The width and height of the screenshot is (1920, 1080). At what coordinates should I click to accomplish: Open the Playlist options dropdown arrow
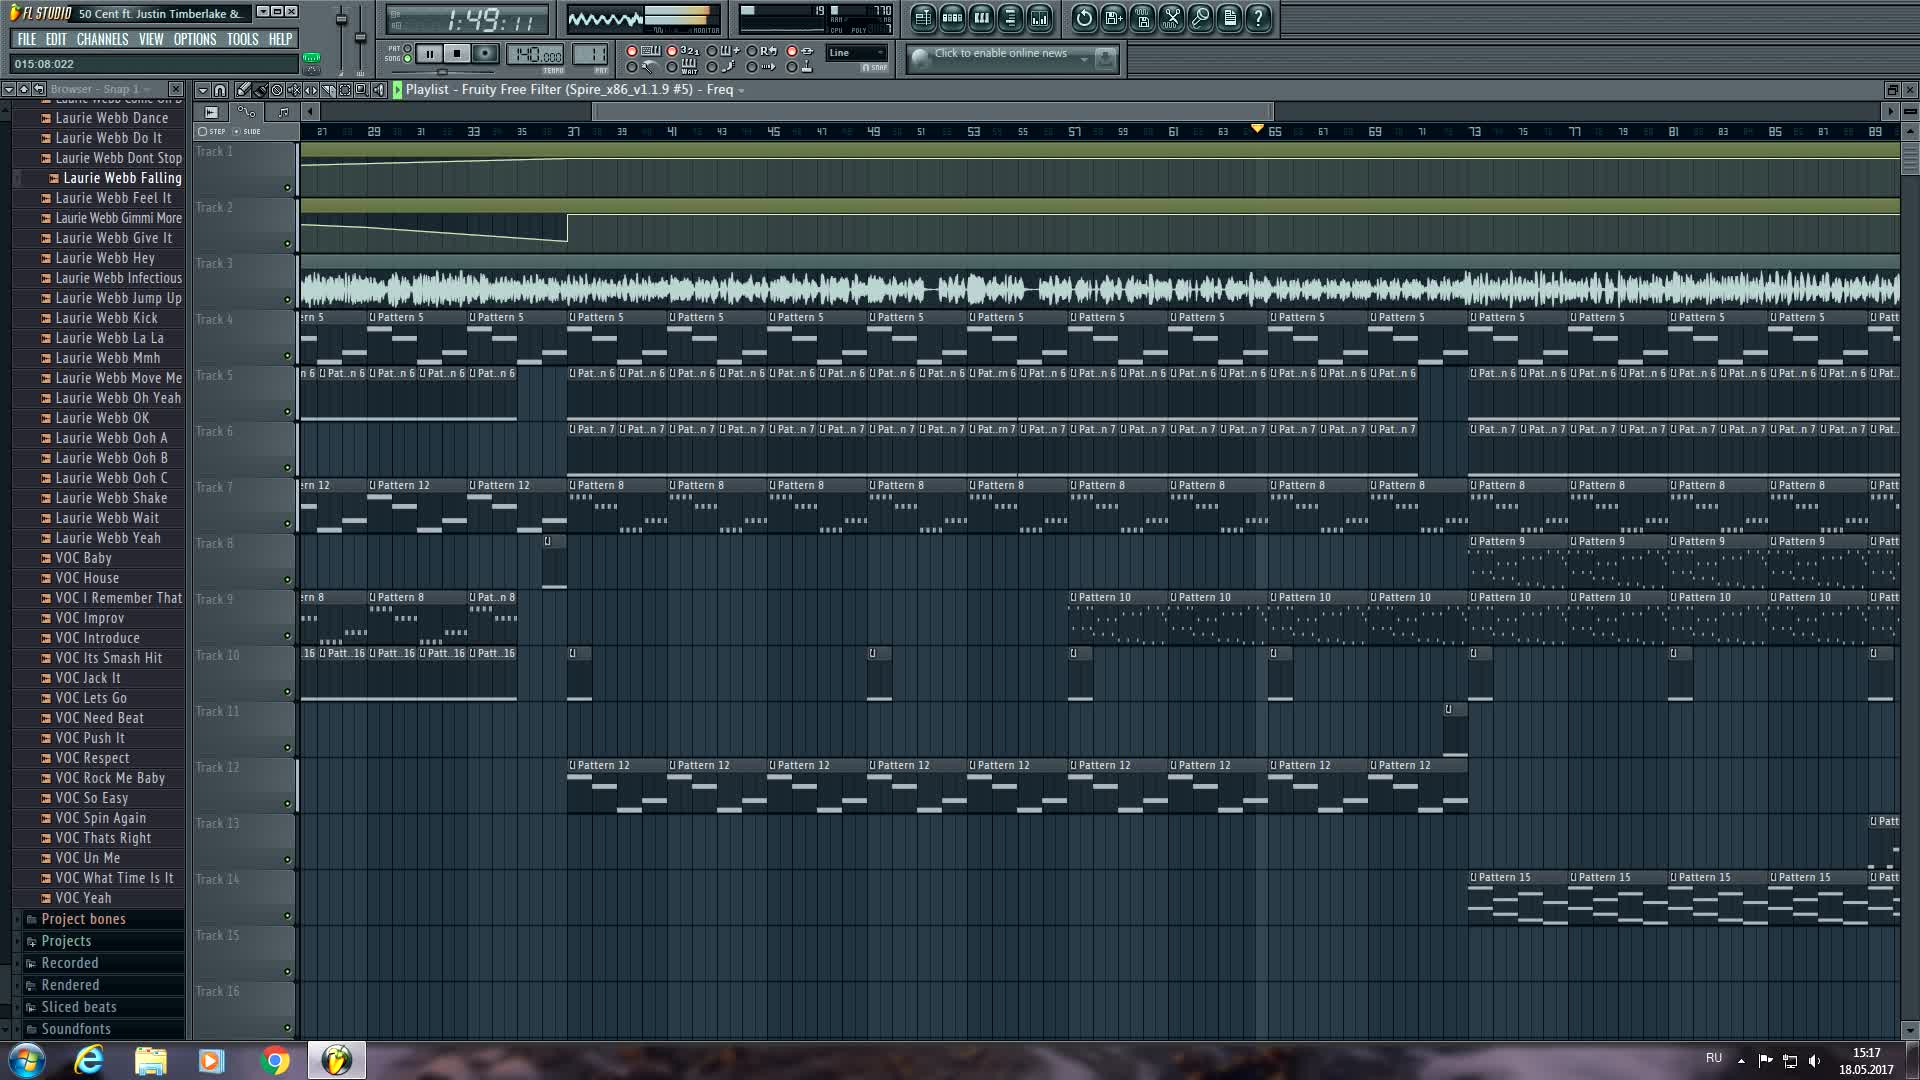tap(202, 90)
